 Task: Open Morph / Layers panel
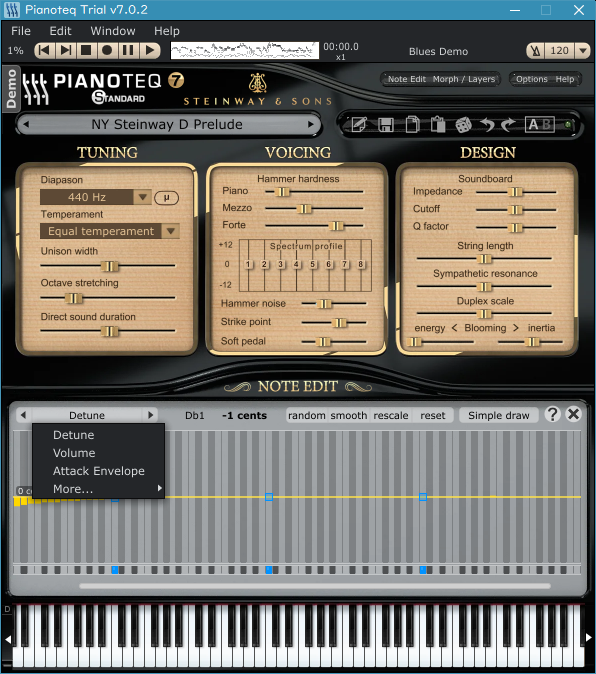464,79
